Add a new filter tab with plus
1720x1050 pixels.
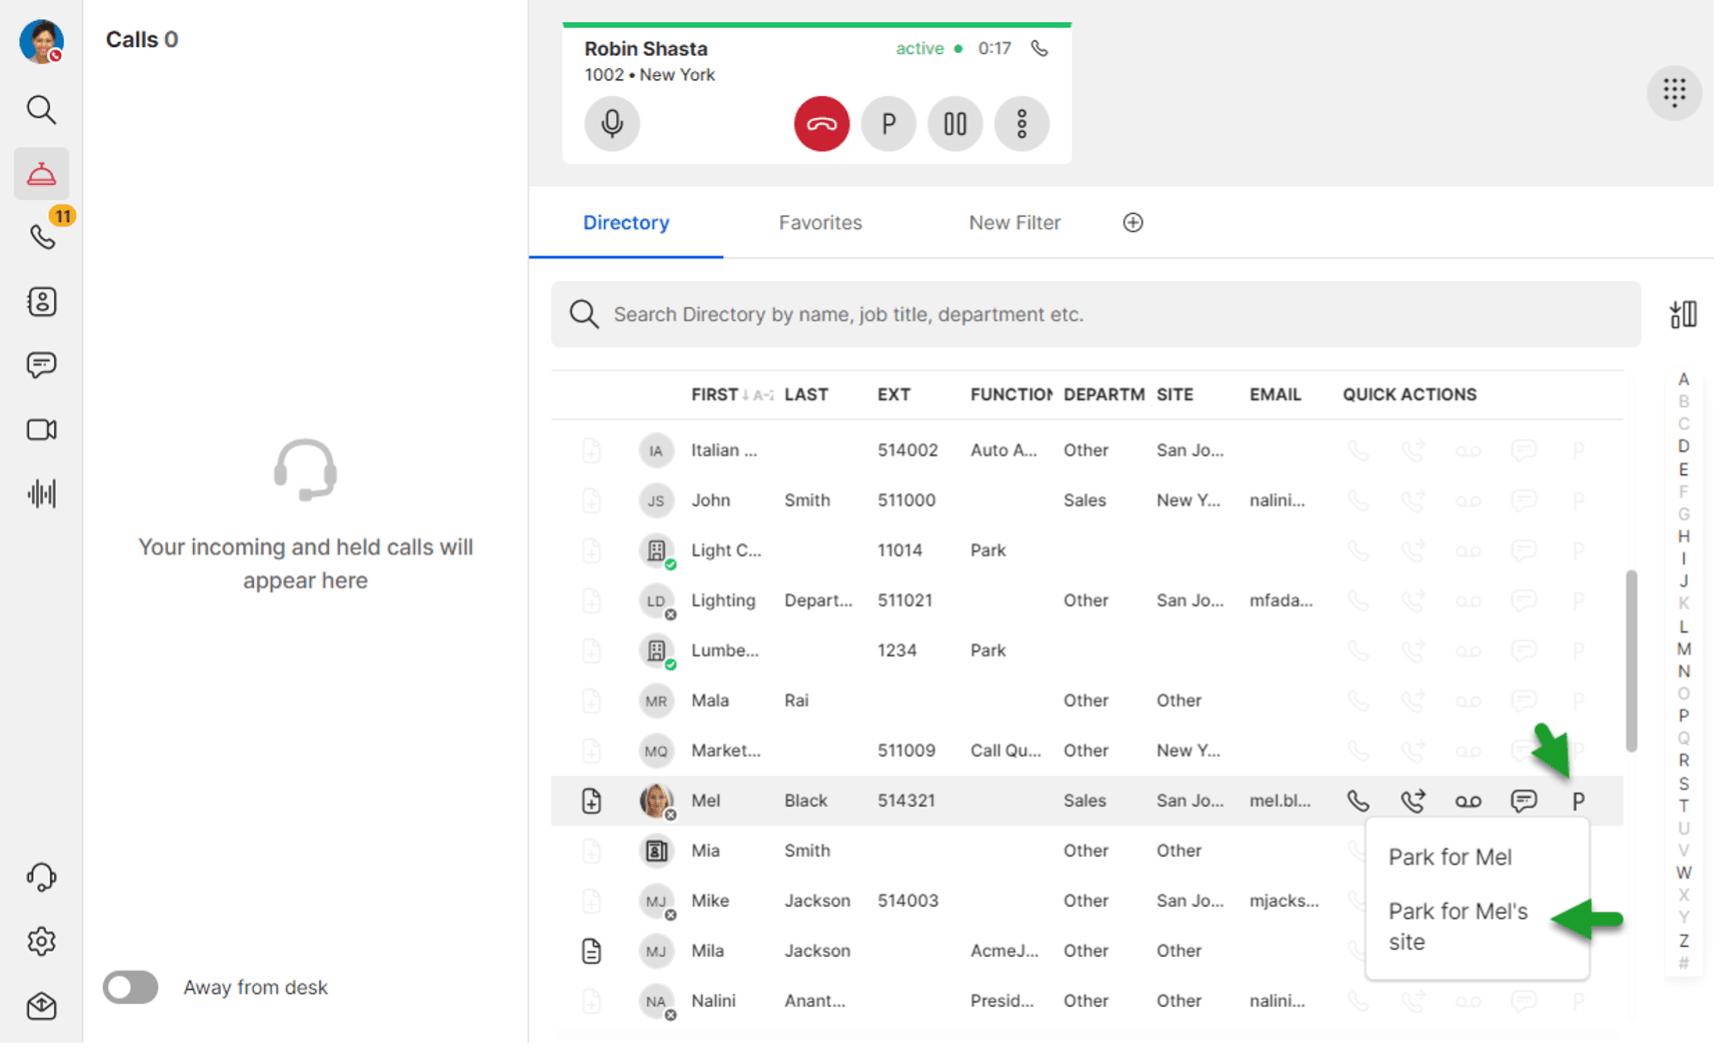[x=1132, y=223]
